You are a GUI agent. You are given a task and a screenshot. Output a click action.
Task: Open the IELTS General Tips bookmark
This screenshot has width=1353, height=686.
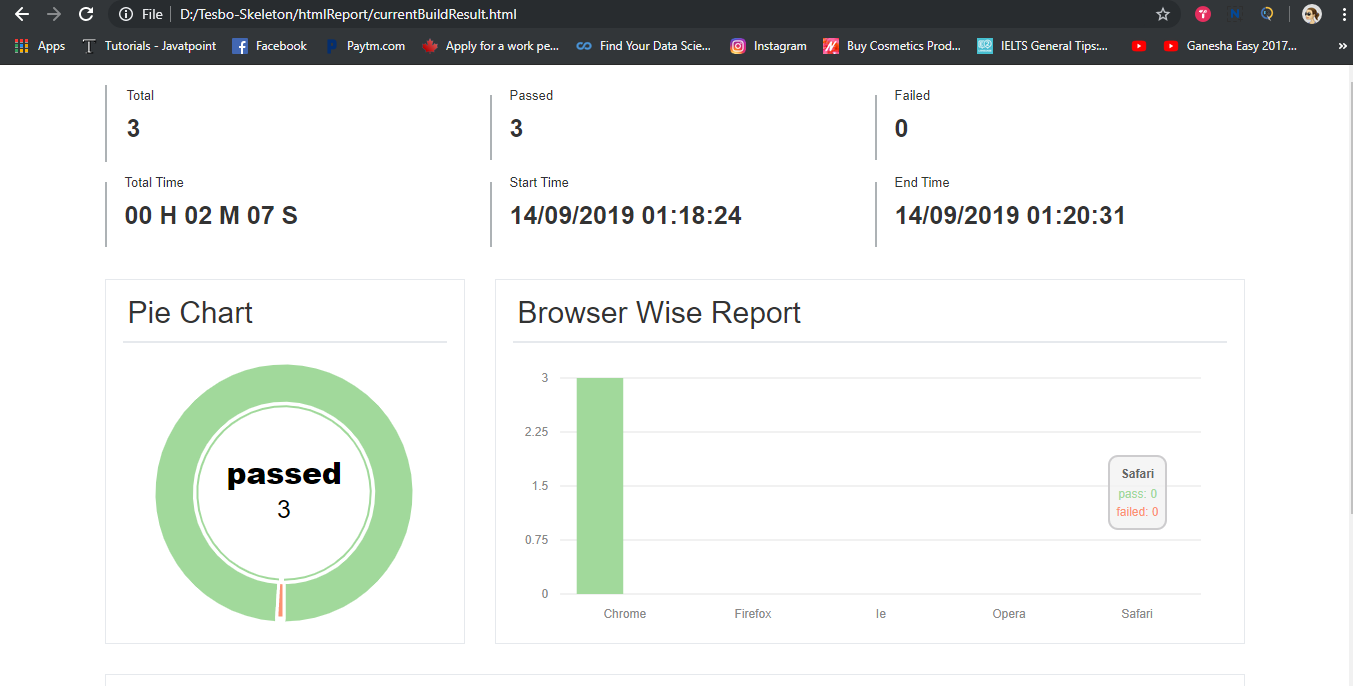(1043, 45)
